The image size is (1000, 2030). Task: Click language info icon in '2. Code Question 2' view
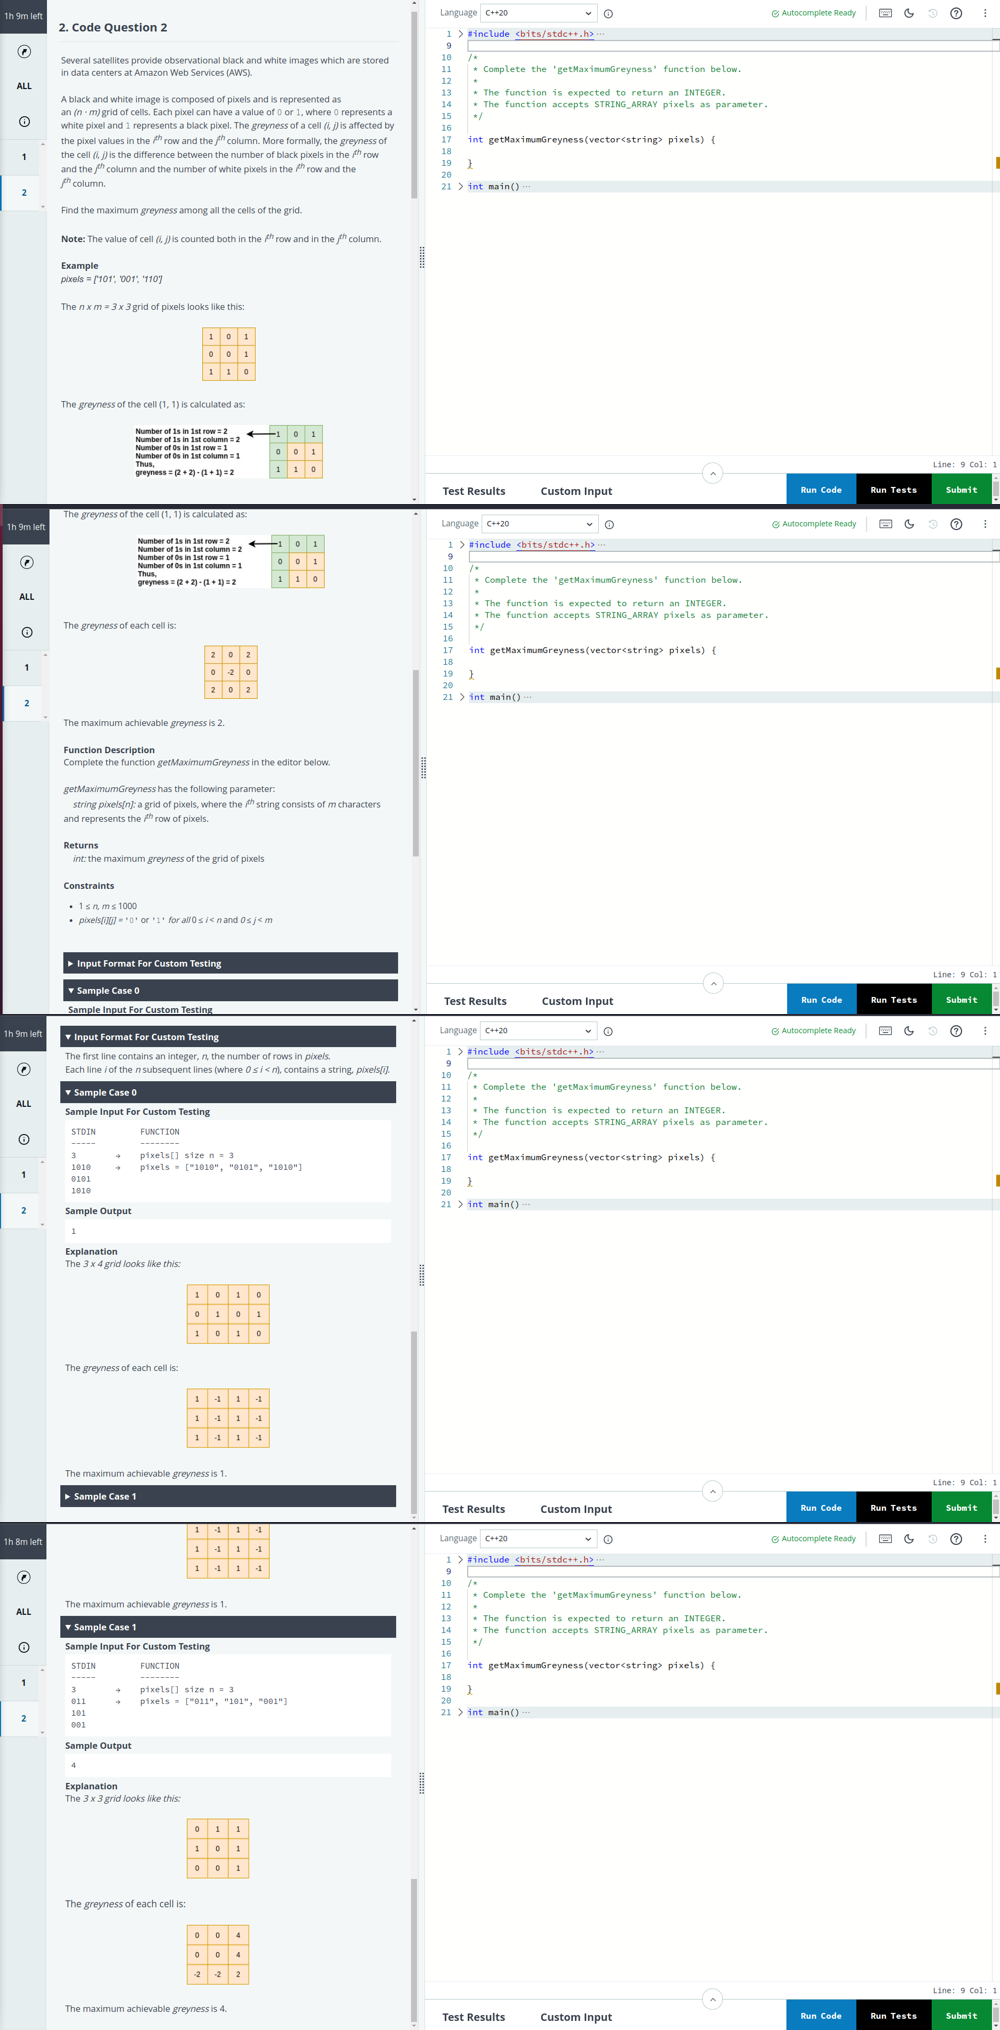608,14
